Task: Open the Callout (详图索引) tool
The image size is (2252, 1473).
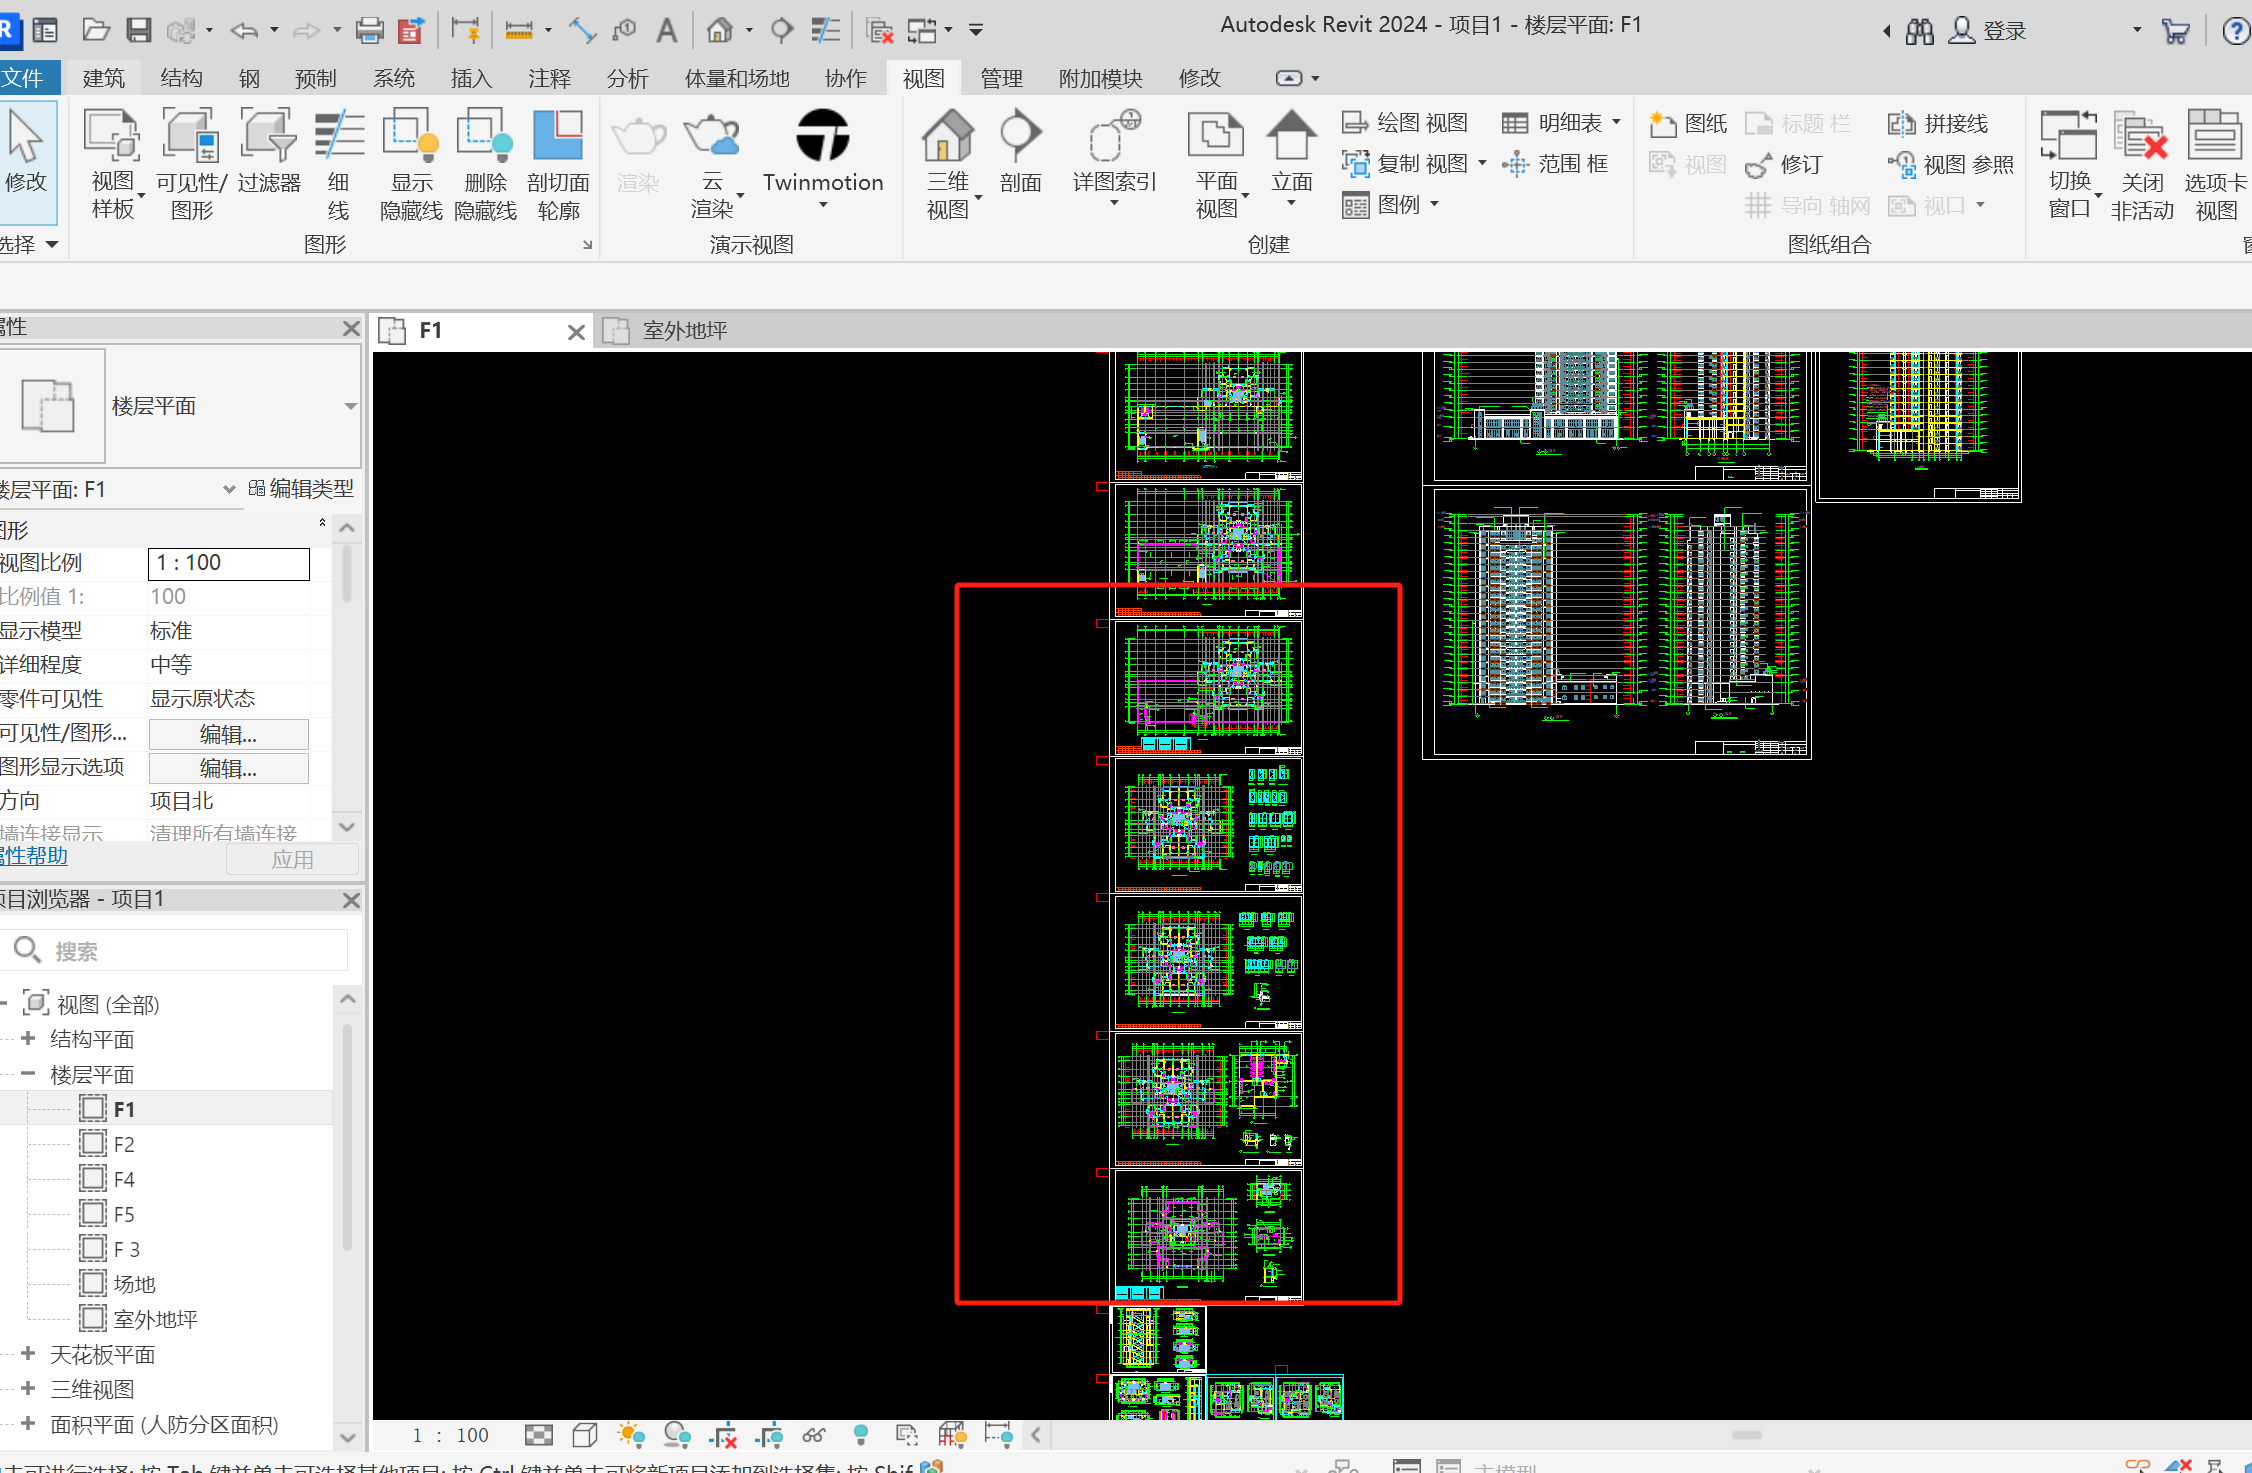Action: point(1114,156)
